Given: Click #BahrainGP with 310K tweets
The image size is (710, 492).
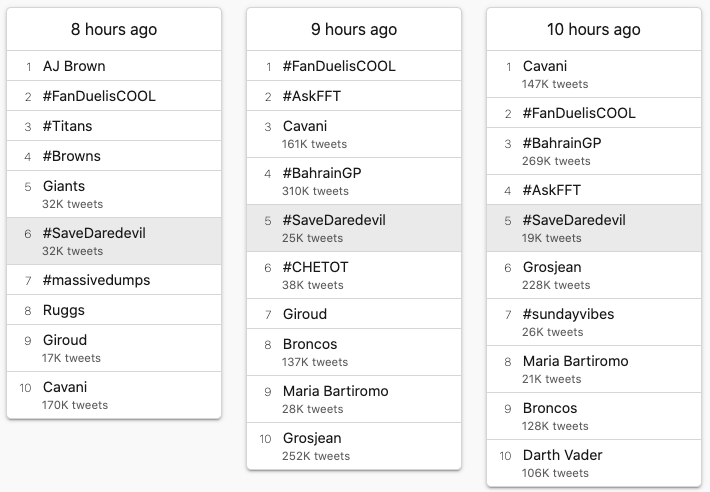Looking at the screenshot, I should [x=354, y=181].
